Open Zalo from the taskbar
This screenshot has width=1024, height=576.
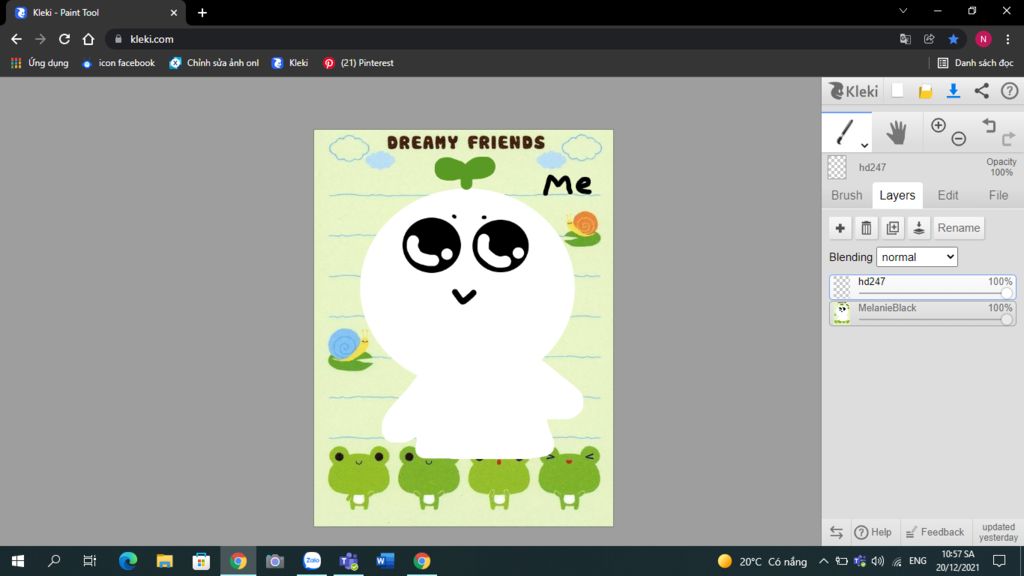[x=312, y=561]
